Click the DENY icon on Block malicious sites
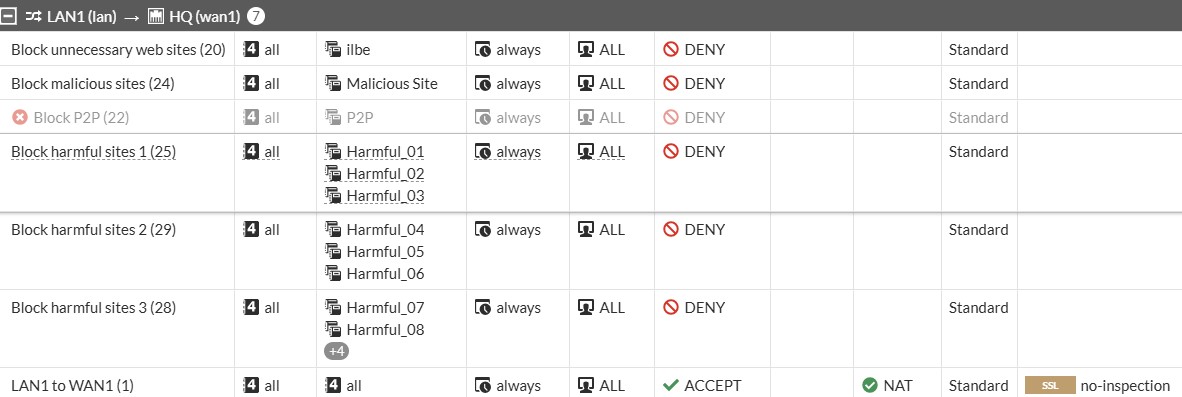Image resolution: width=1182 pixels, height=397 pixels. click(x=671, y=84)
